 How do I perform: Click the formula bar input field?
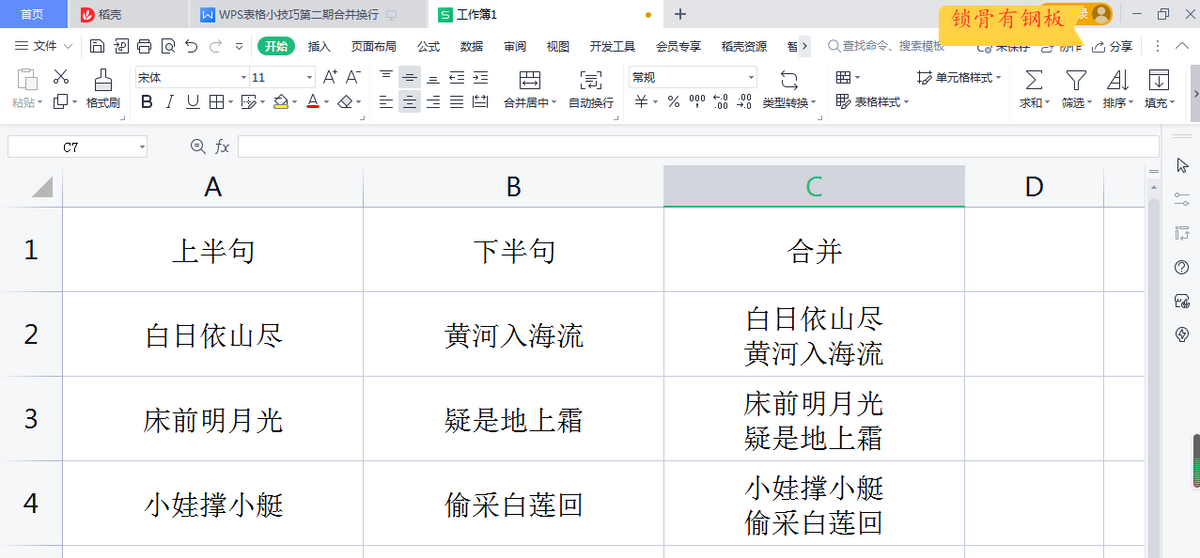click(697, 147)
